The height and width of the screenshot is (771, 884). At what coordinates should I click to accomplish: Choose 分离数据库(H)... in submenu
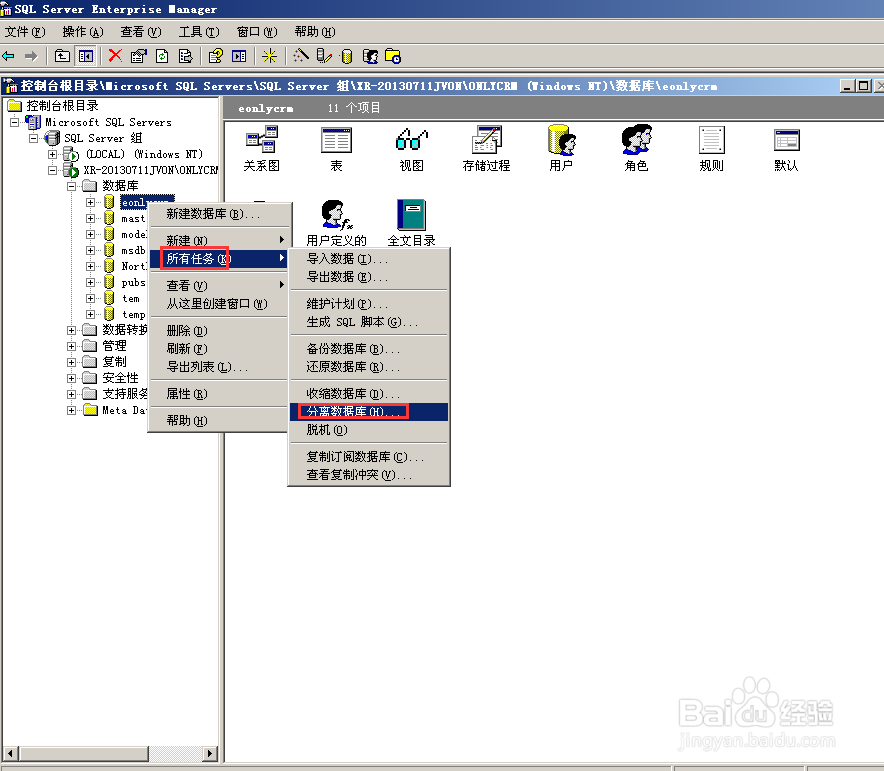369,411
